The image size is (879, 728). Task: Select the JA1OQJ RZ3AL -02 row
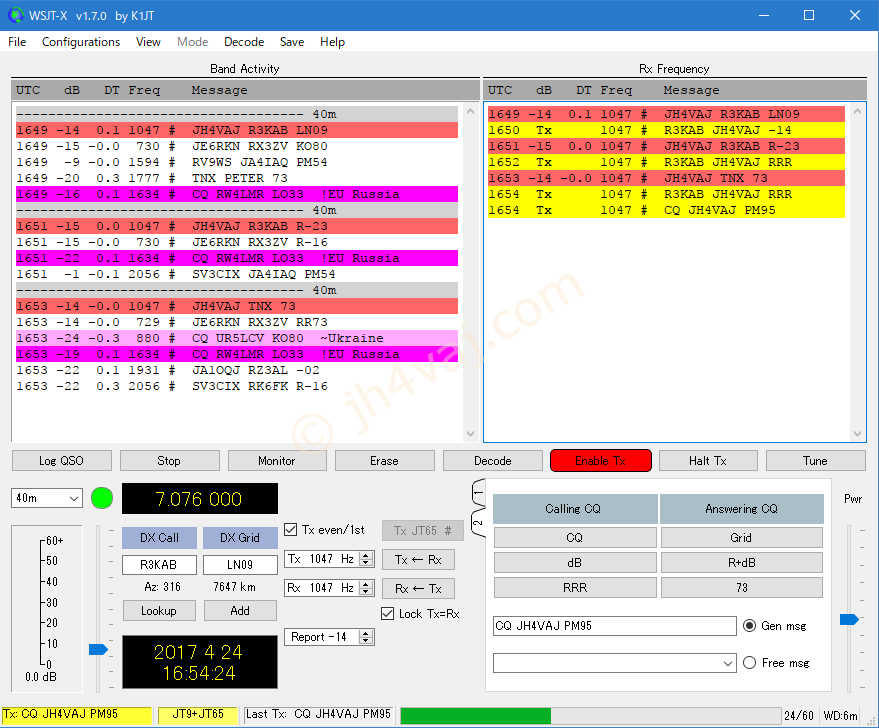click(237, 370)
